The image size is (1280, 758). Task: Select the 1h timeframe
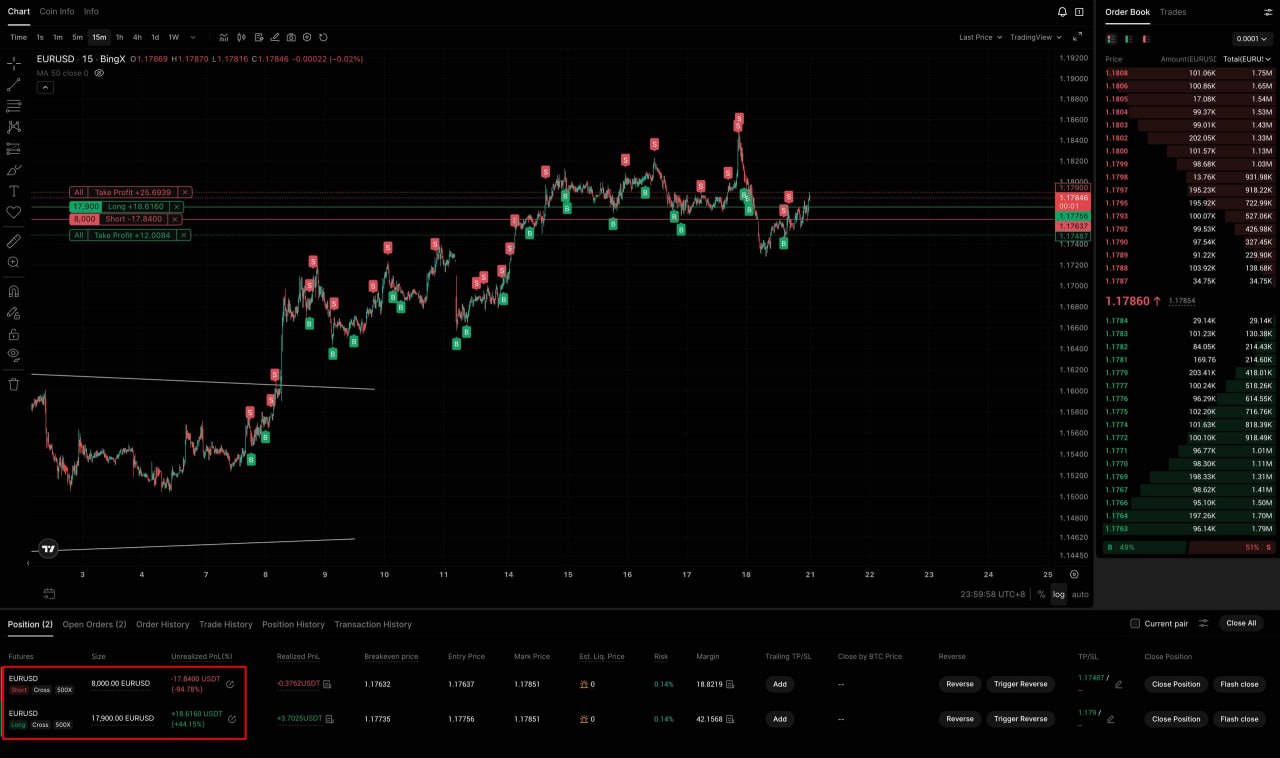(x=119, y=37)
